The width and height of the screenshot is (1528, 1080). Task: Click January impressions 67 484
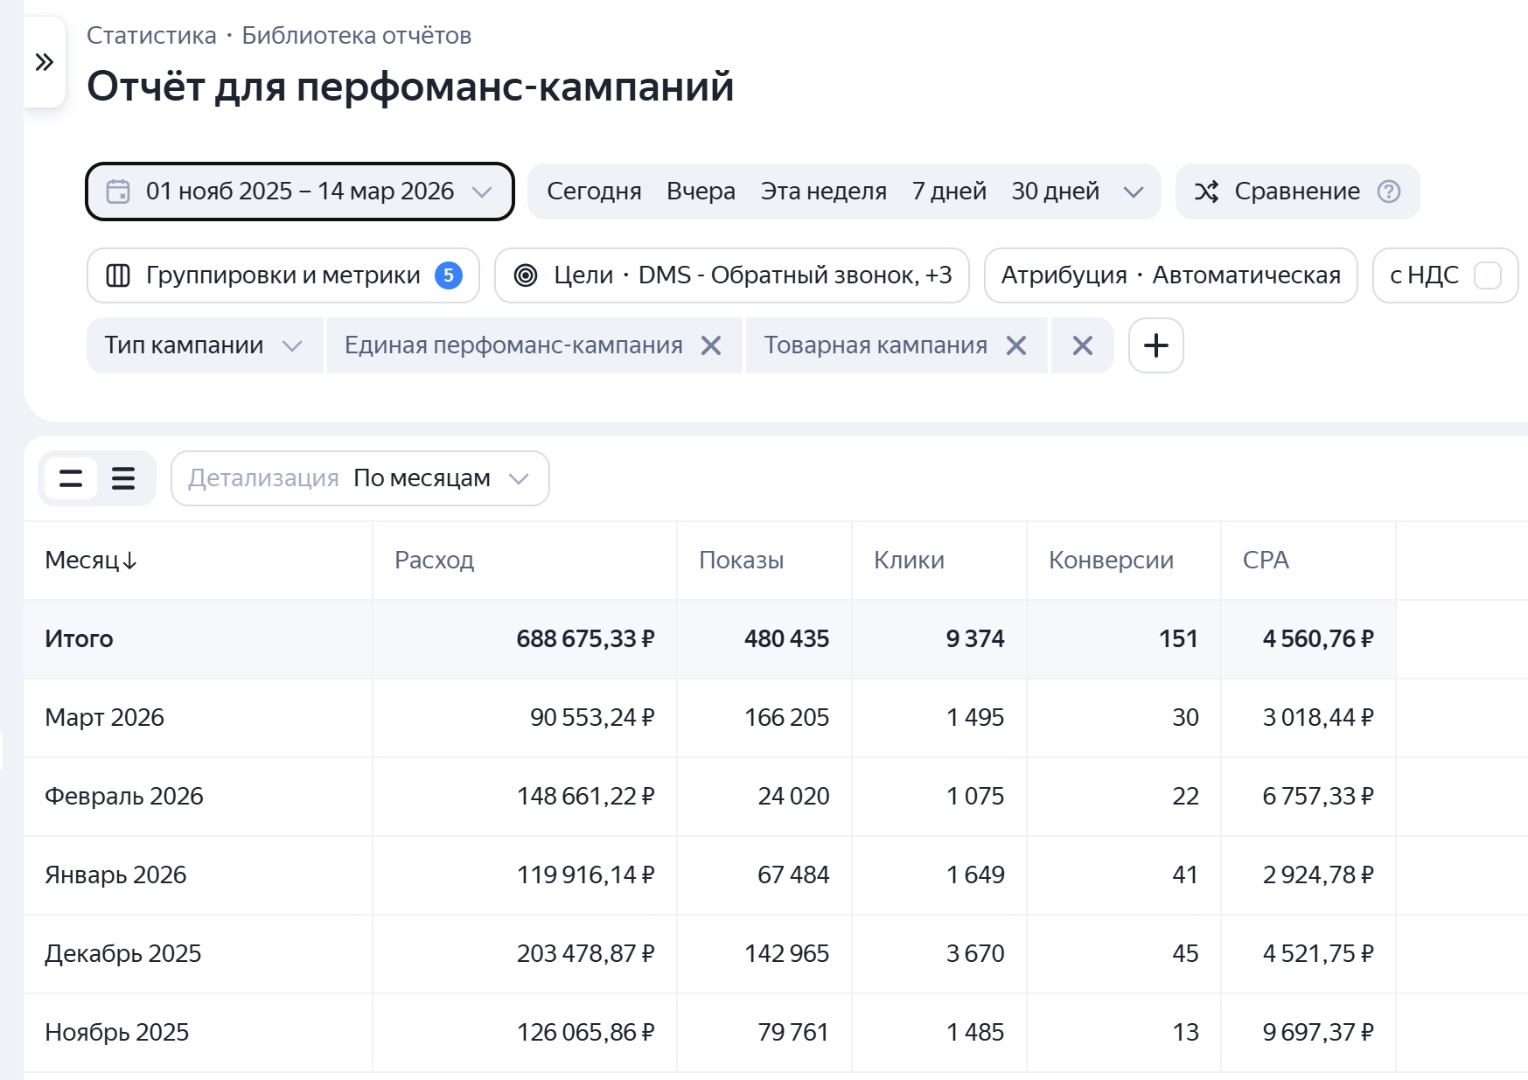coord(793,875)
